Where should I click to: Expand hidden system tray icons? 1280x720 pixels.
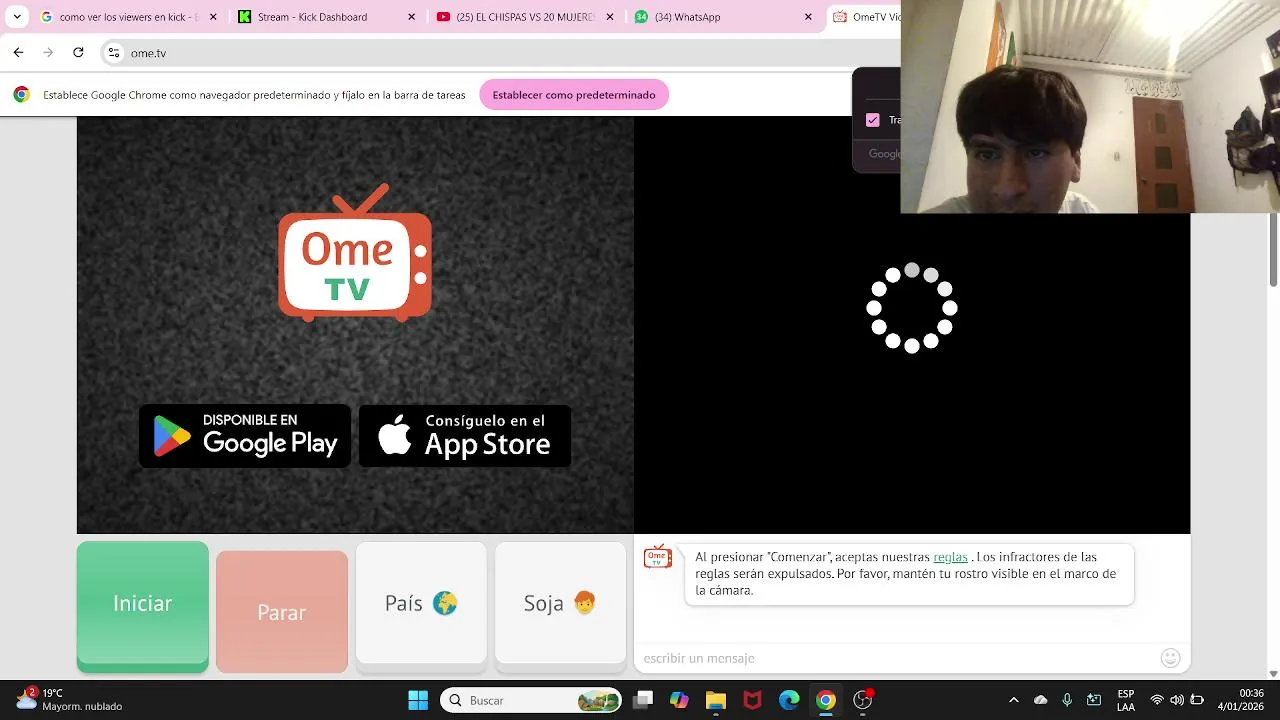[x=1013, y=700]
